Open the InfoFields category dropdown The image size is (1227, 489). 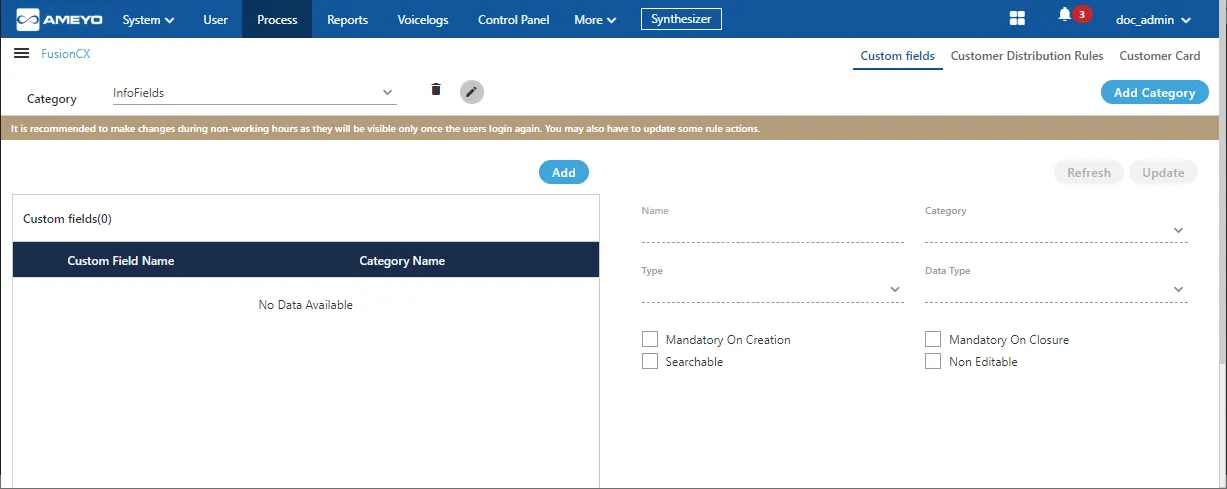pos(255,93)
